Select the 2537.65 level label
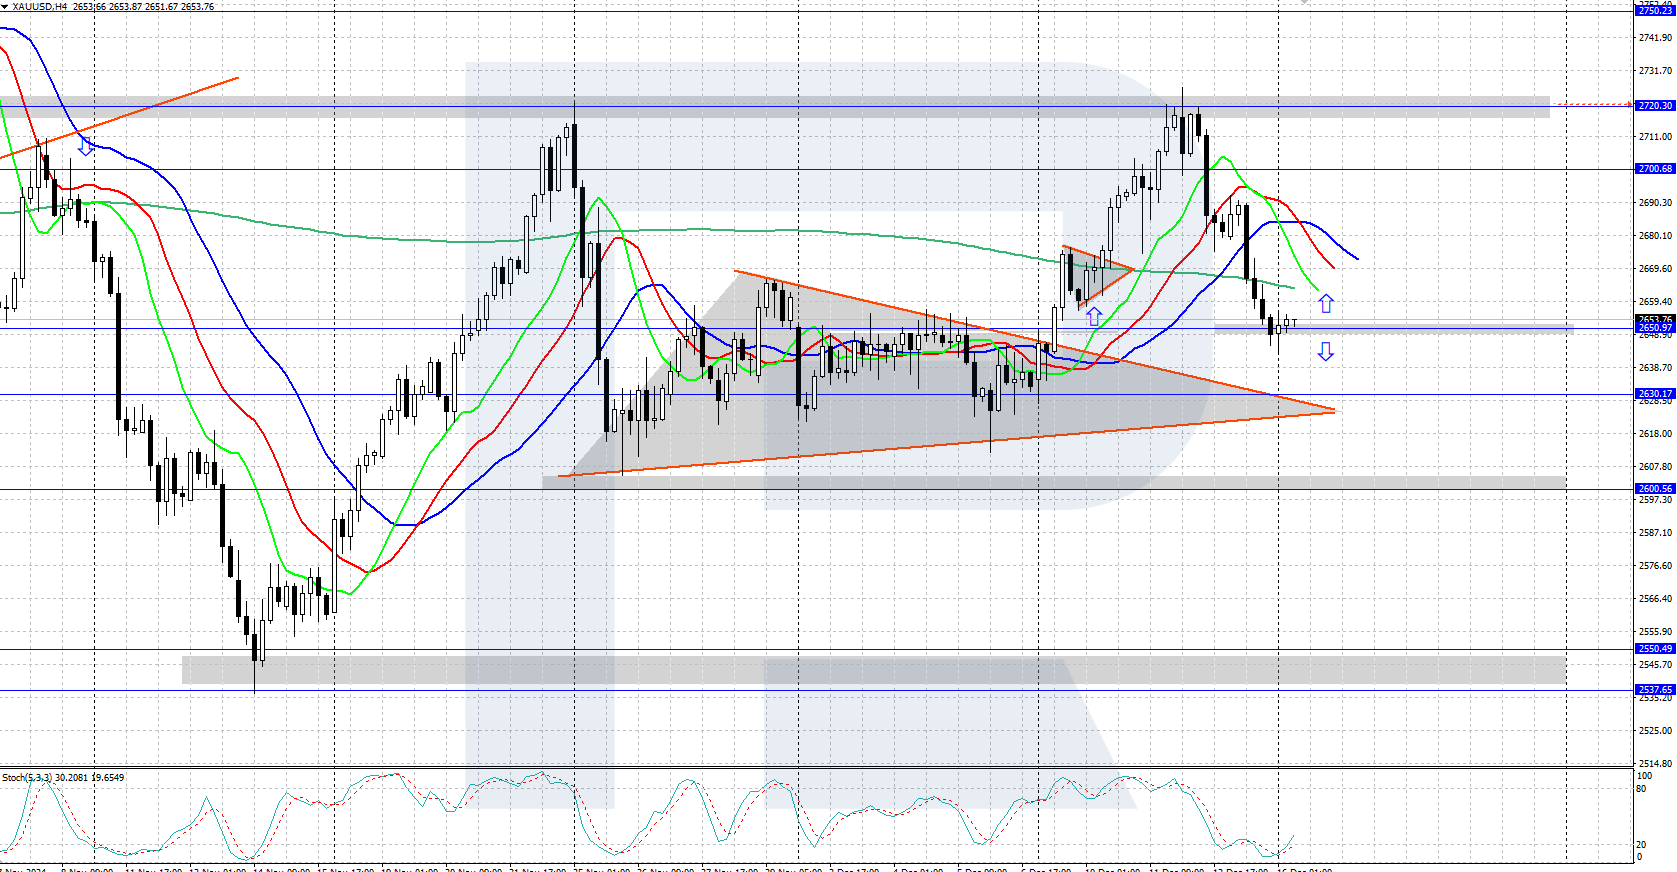 click(1655, 690)
